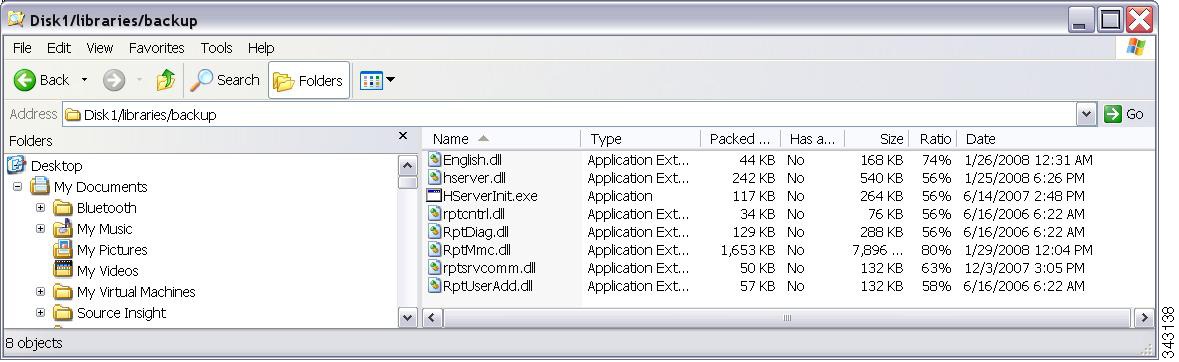Click the folder tree scrollbar thumb
Image resolution: width=1179 pixels, height=362 pixels.
click(x=408, y=182)
